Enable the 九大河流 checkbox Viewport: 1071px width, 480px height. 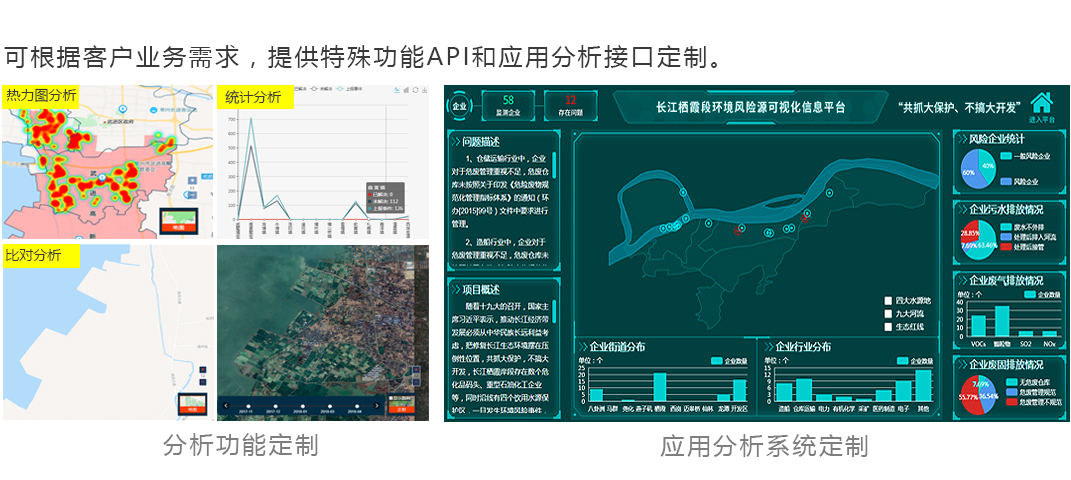[887, 313]
